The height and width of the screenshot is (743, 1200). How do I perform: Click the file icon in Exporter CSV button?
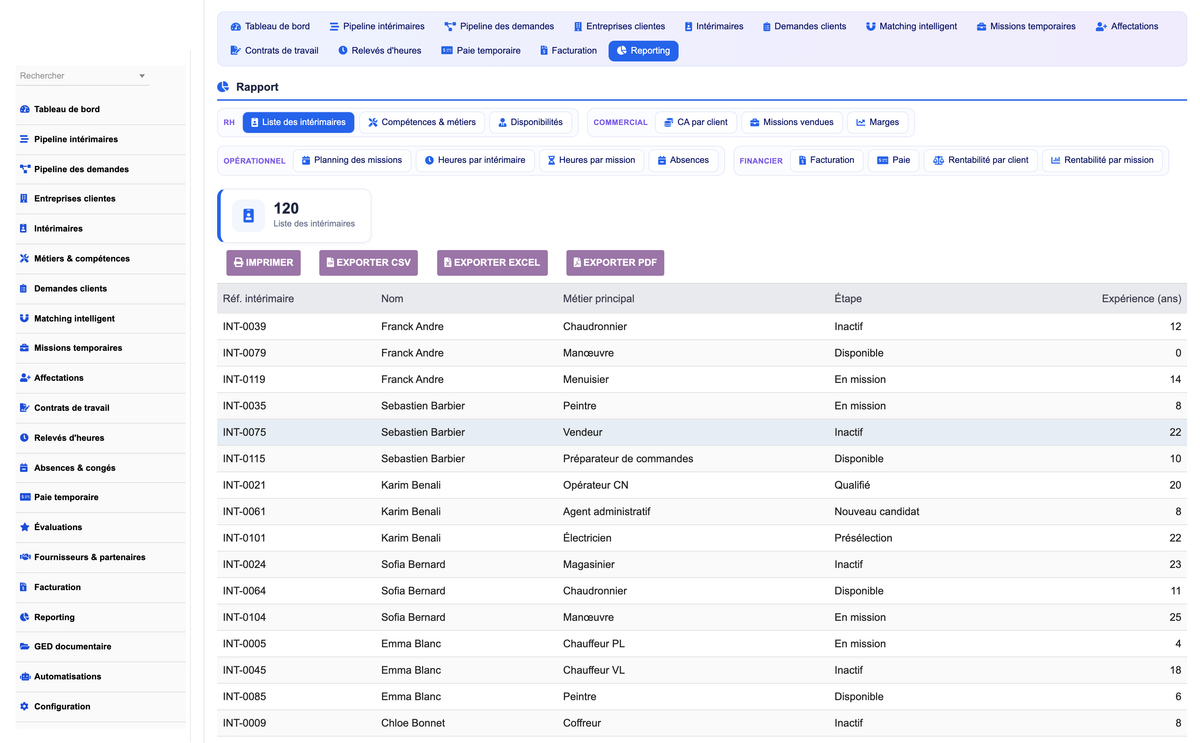pyautogui.click(x=330, y=263)
